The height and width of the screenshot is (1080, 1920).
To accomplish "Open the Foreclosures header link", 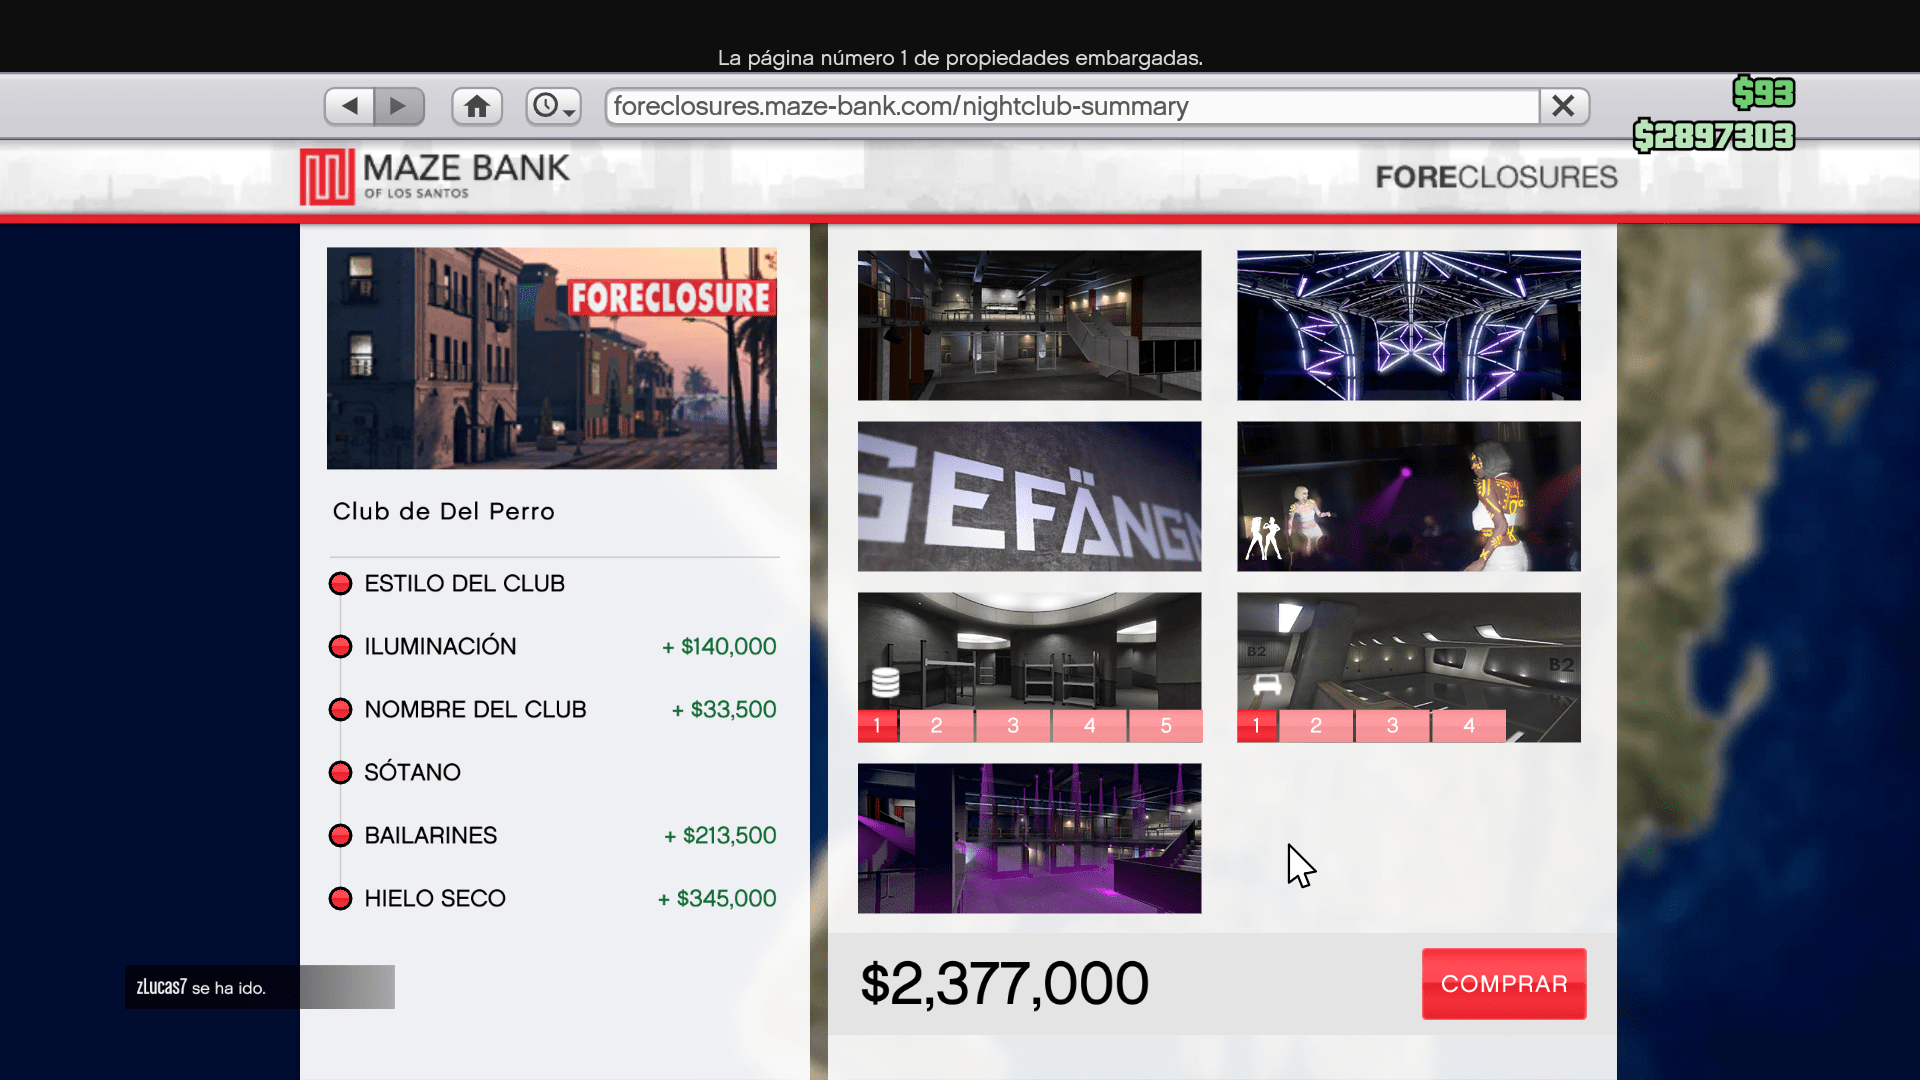I will click(1496, 177).
